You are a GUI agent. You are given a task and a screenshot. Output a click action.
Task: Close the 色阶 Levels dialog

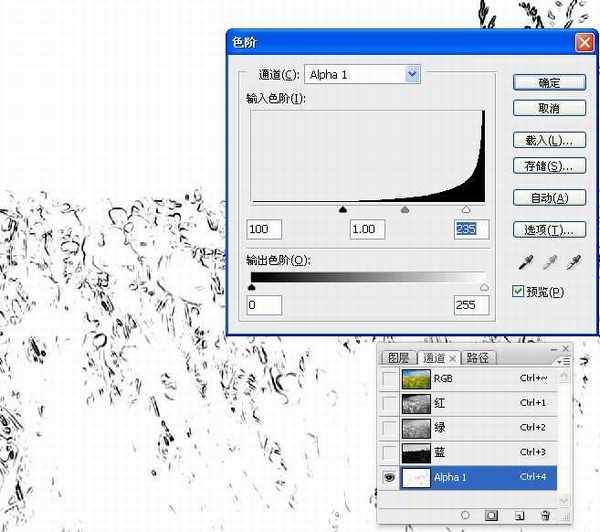tap(584, 42)
